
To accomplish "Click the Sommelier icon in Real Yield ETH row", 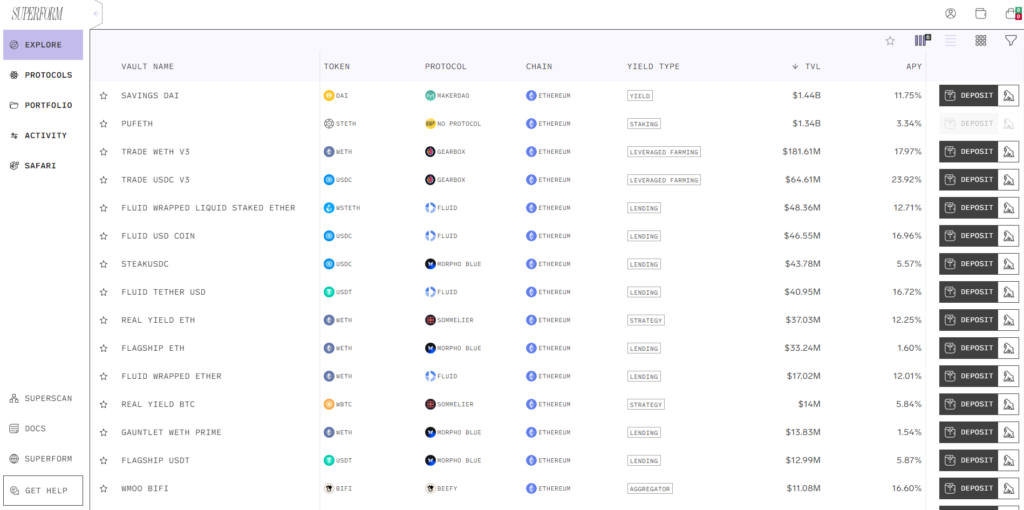I will click(430, 321).
